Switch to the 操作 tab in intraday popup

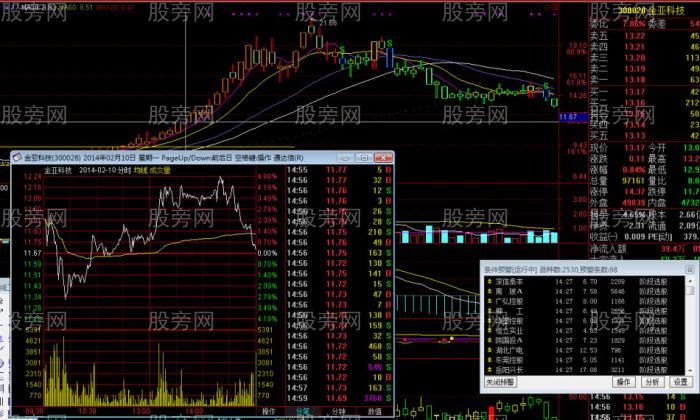coord(268,412)
